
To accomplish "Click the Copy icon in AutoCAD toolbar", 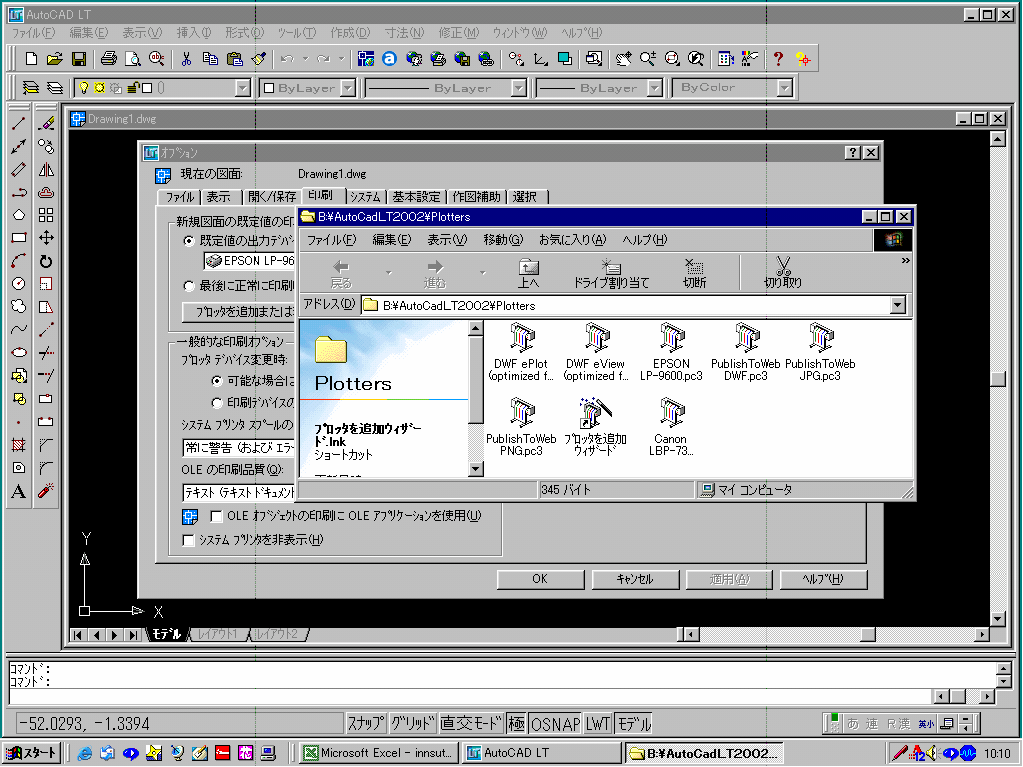I will (210, 59).
